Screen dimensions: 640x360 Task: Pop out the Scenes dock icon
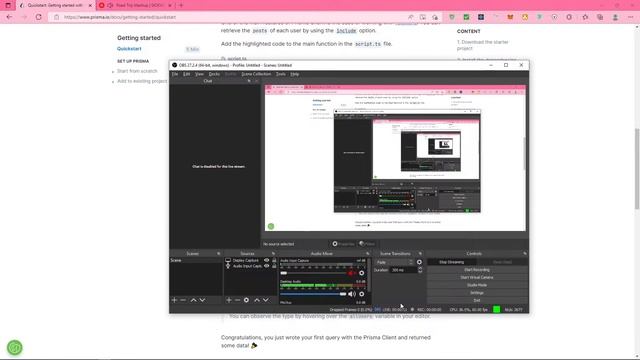point(218,253)
